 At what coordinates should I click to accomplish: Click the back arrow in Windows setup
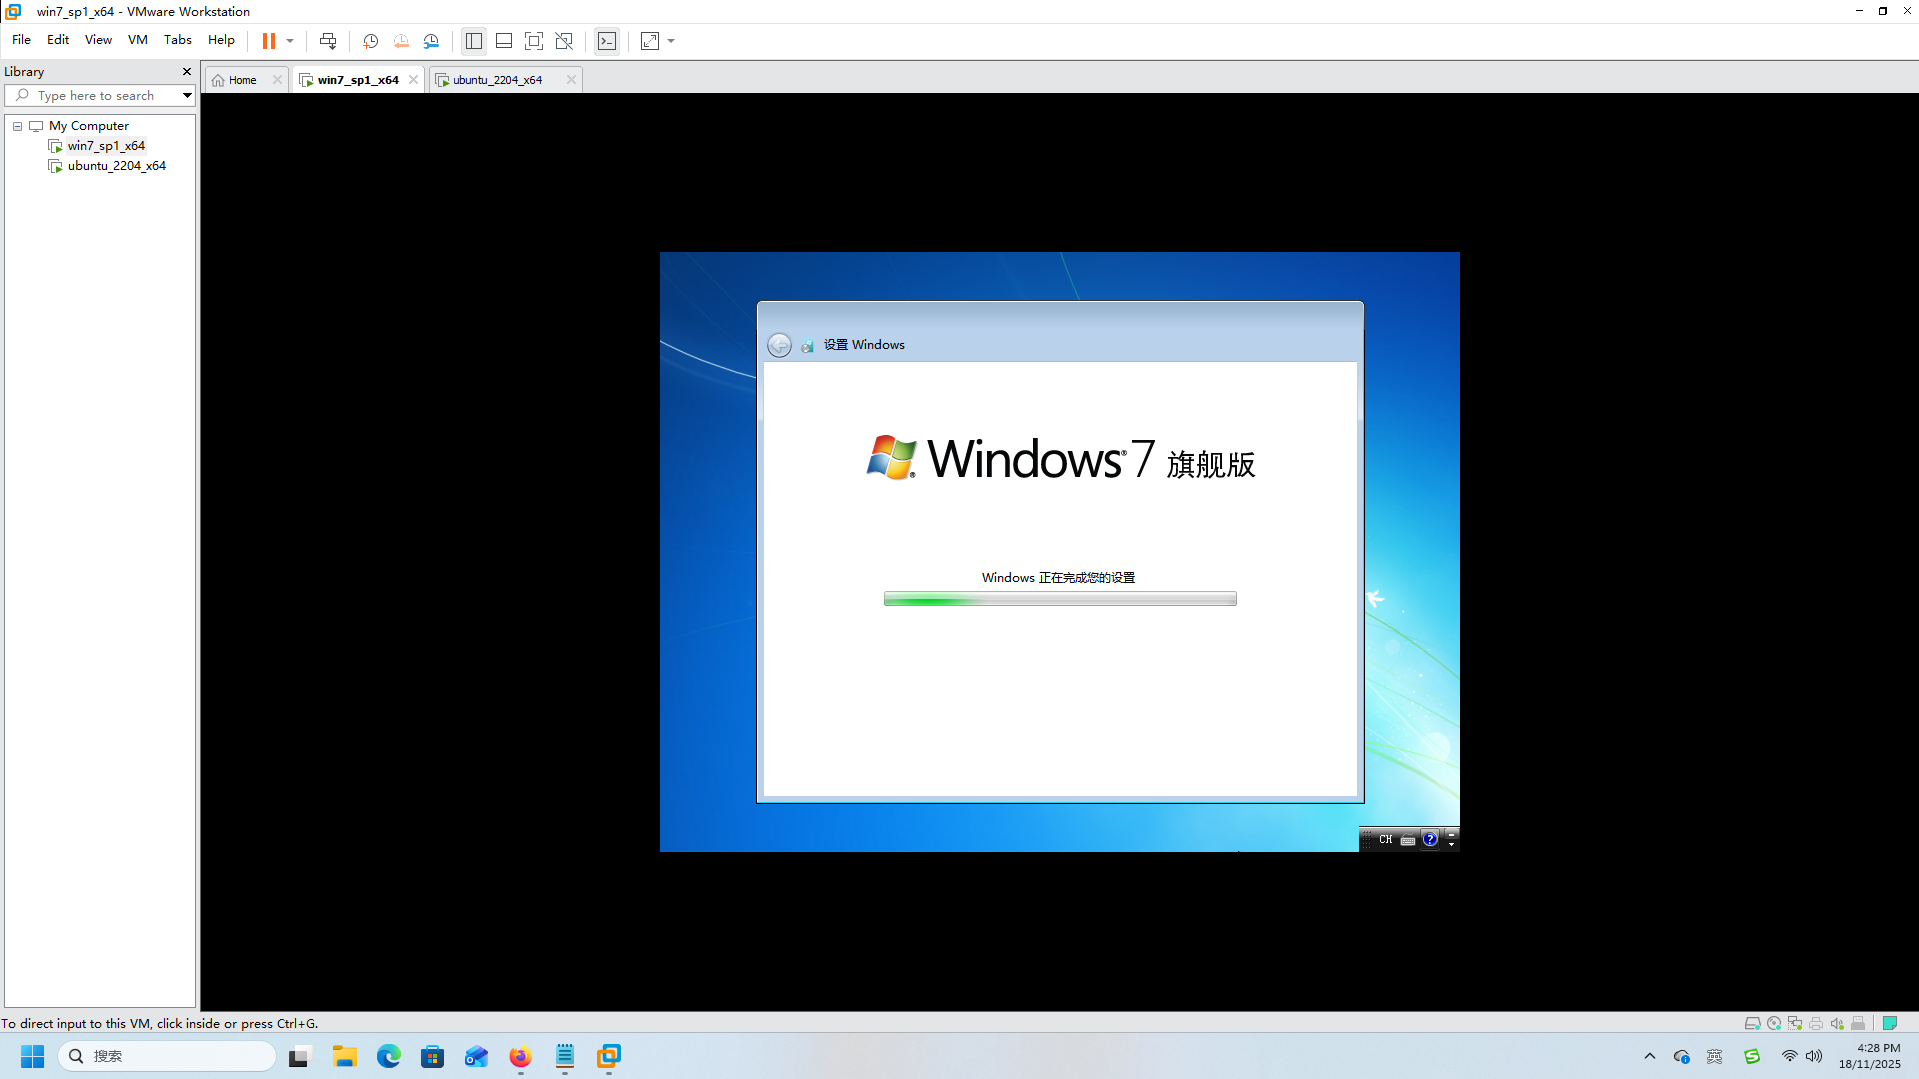pos(779,345)
